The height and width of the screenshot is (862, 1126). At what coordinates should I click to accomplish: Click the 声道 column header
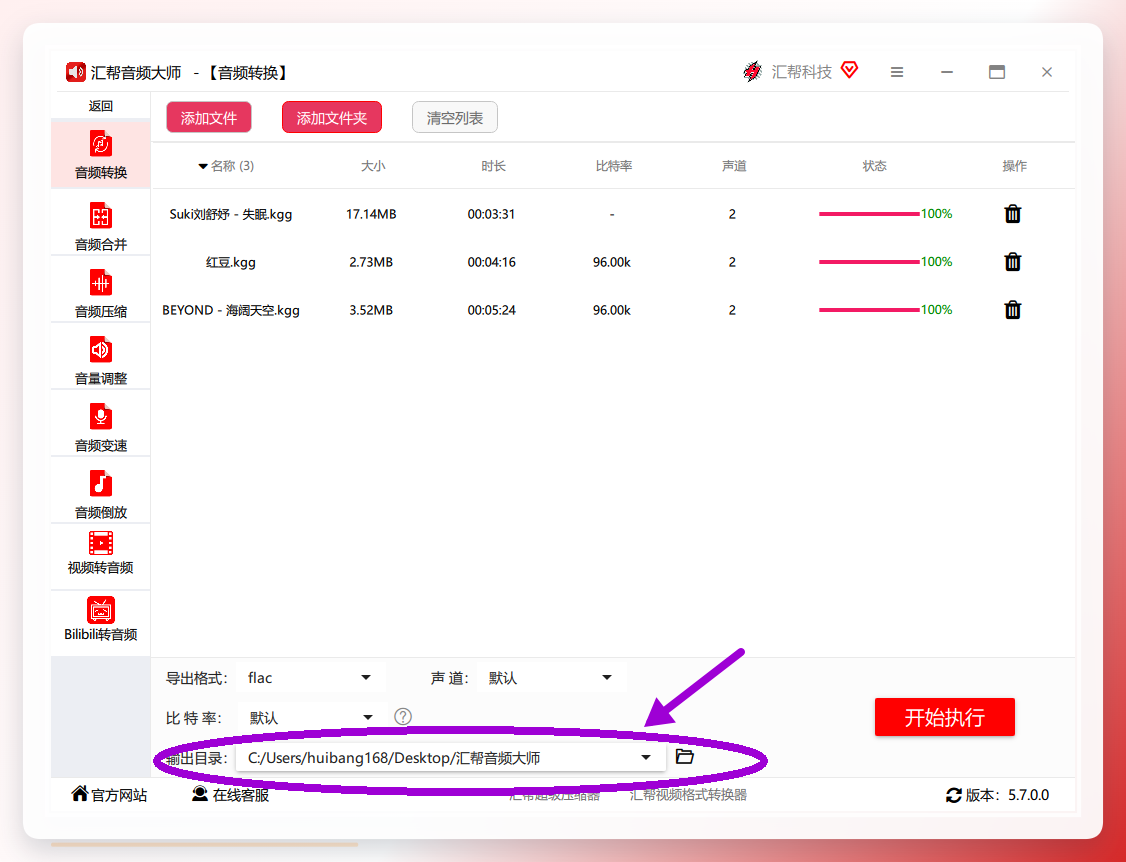tap(734, 166)
